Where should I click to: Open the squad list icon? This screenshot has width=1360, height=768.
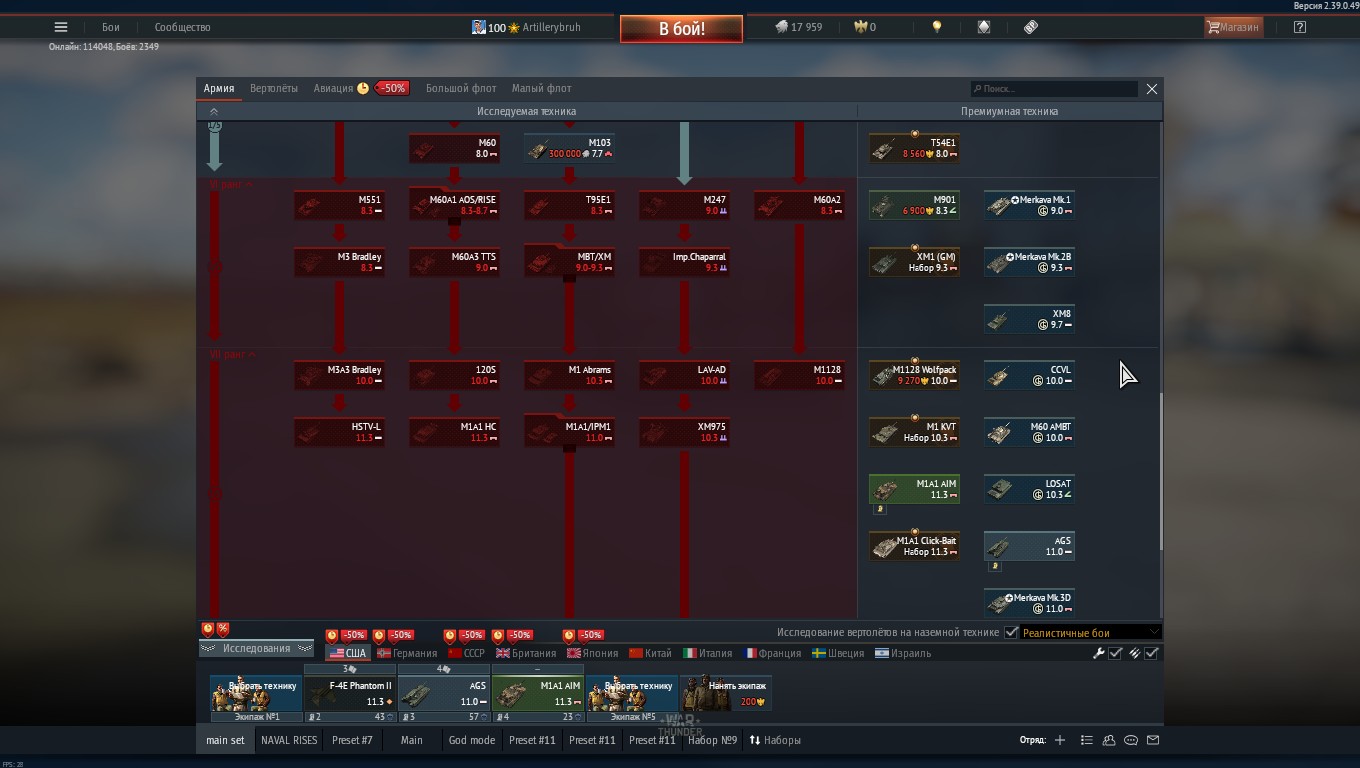(1087, 740)
